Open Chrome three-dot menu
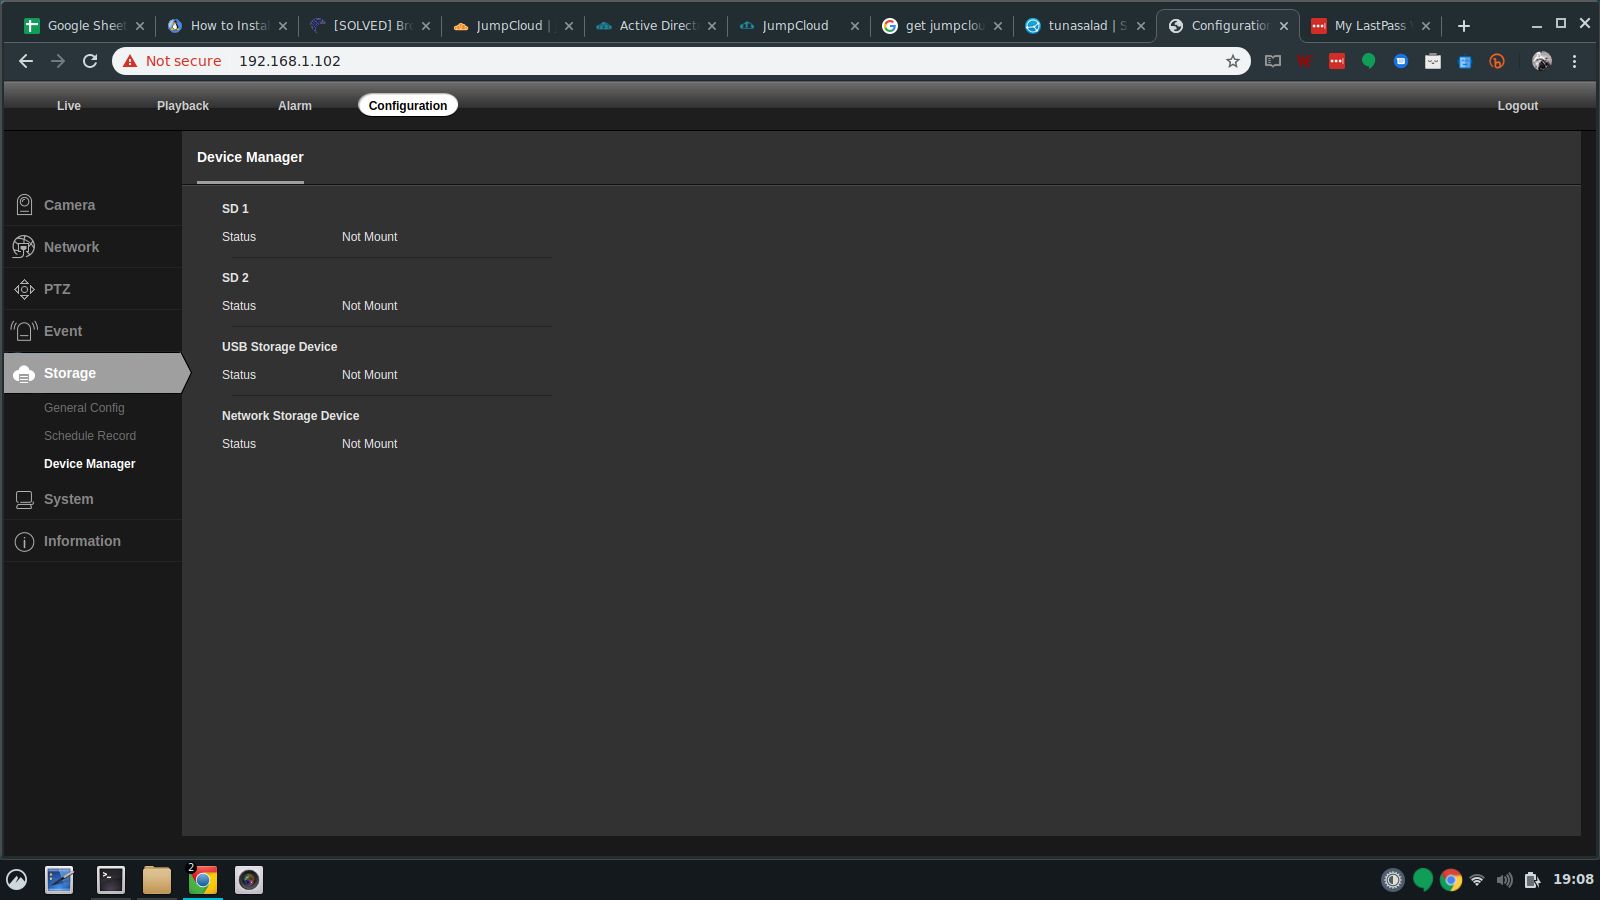 (x=1574, y=61)
